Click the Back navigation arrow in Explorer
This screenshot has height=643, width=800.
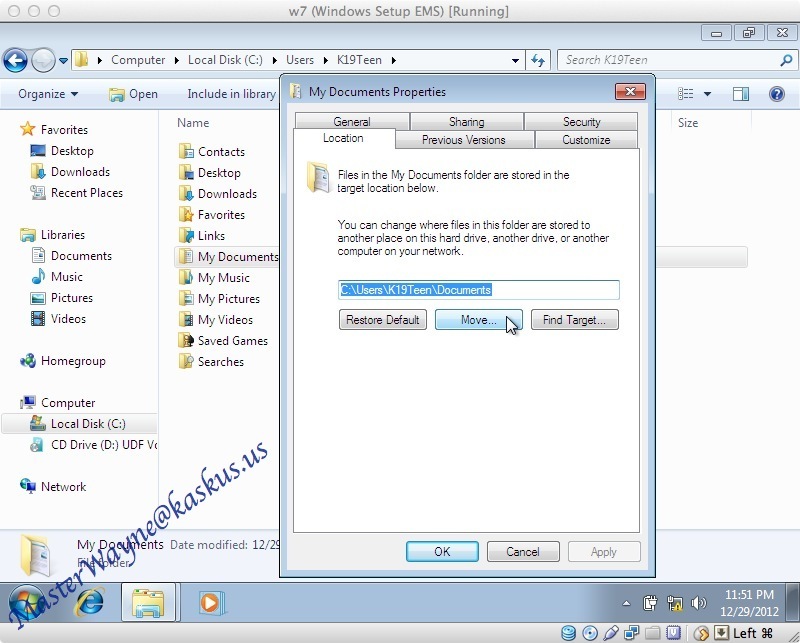pos(15,61)
